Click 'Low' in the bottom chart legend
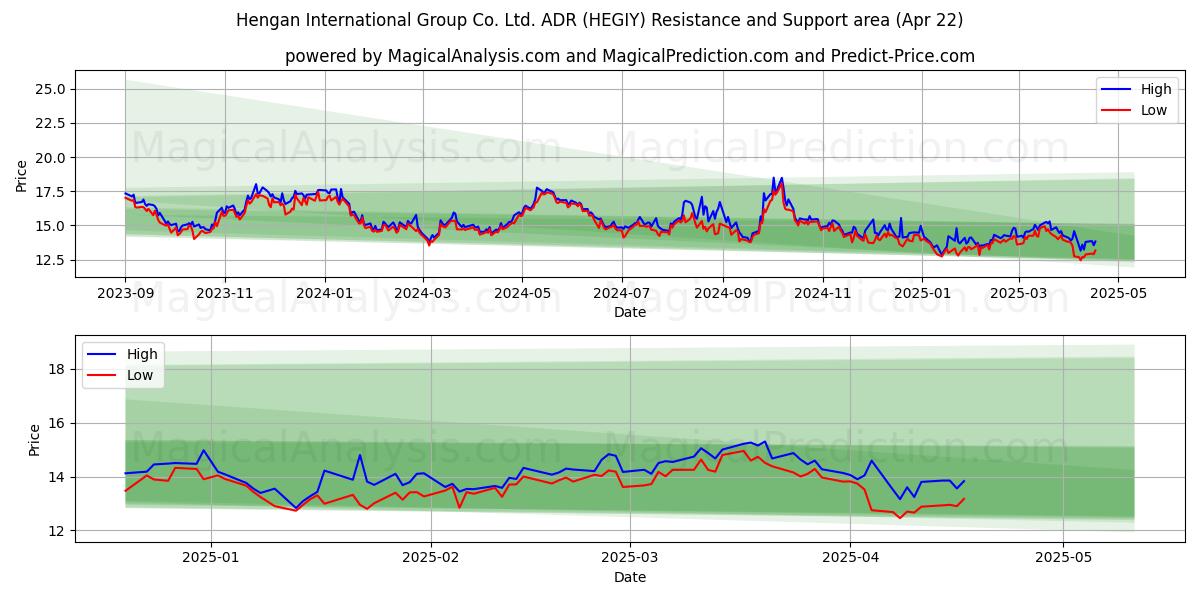The image size is (1200, 600). tap(140, 375)
